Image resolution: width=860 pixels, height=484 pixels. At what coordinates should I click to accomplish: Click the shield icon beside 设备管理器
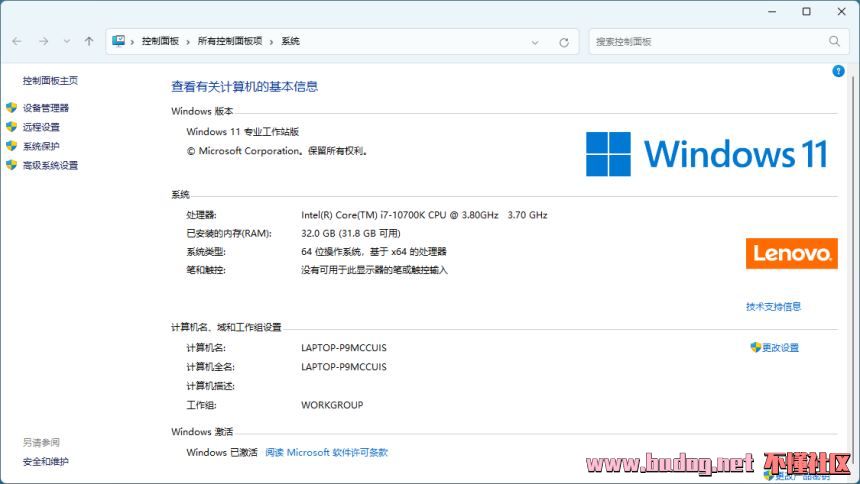(12, 108)
